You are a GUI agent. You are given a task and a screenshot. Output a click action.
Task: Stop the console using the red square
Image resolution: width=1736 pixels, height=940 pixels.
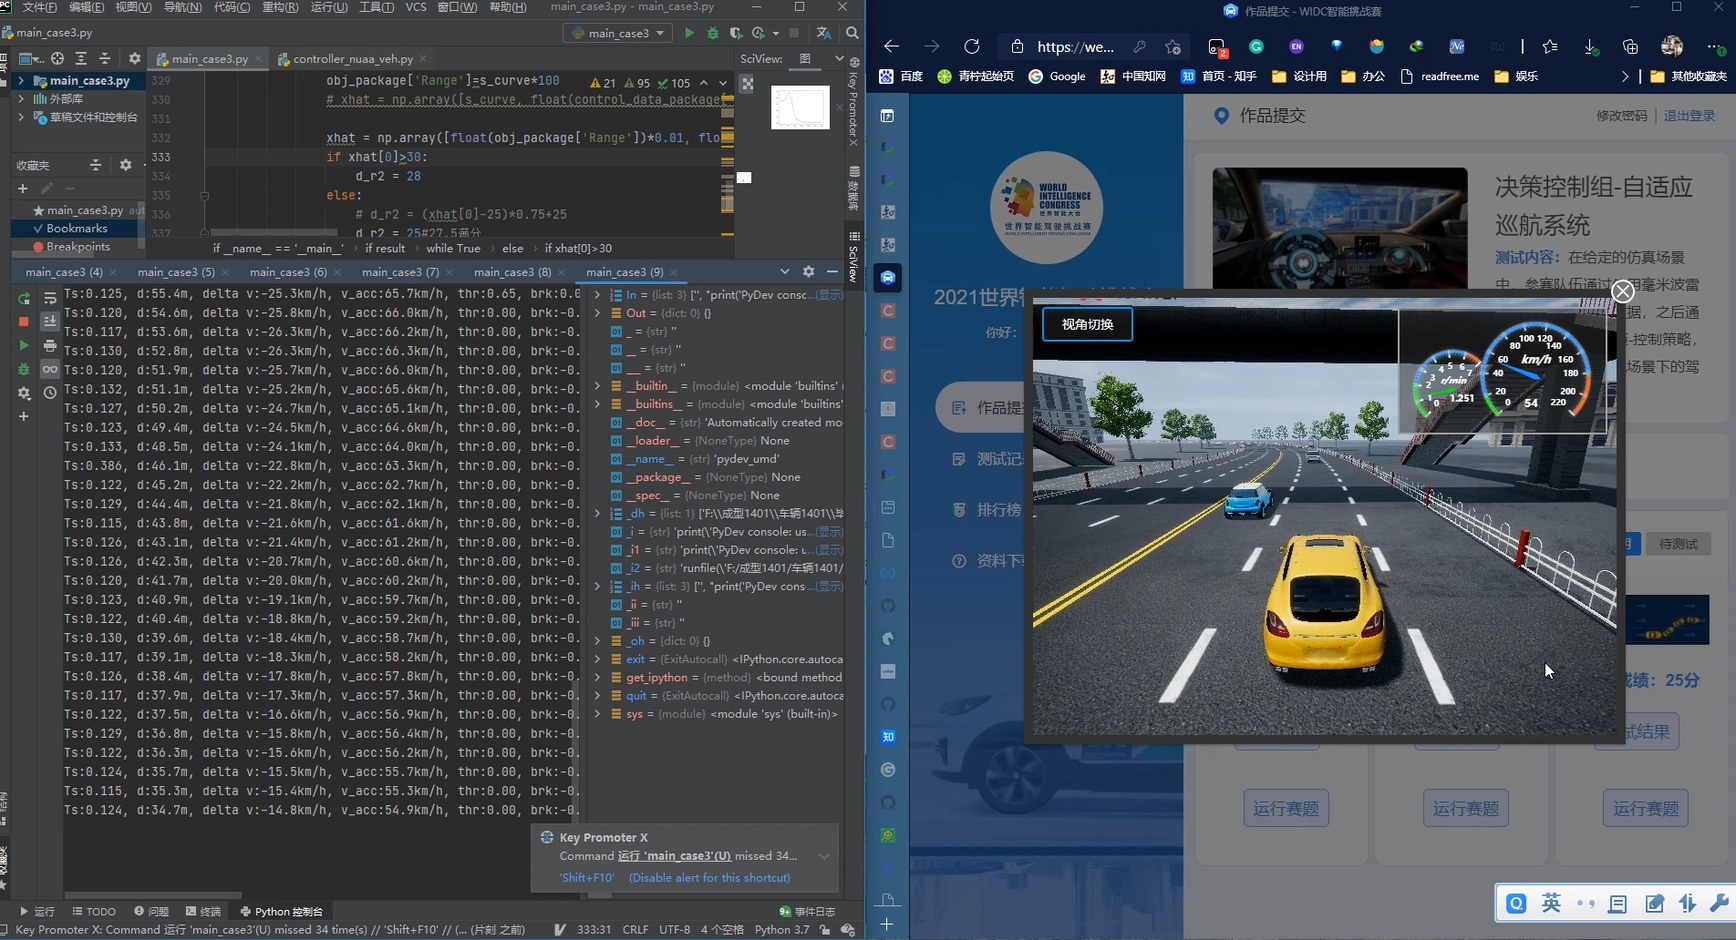coord(24,321)
